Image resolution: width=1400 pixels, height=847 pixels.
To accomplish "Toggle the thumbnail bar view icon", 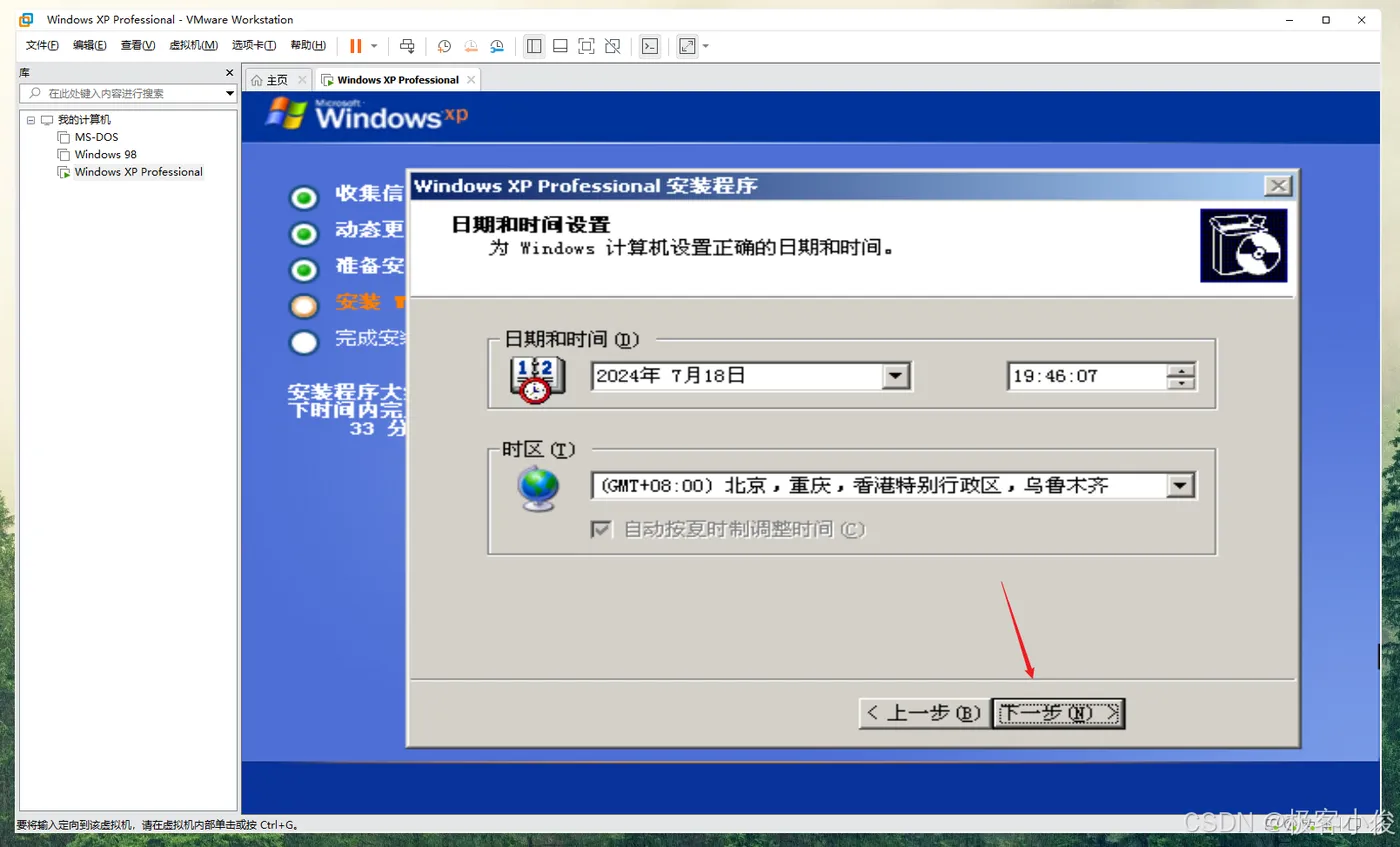I will click(x=560, y=46).
